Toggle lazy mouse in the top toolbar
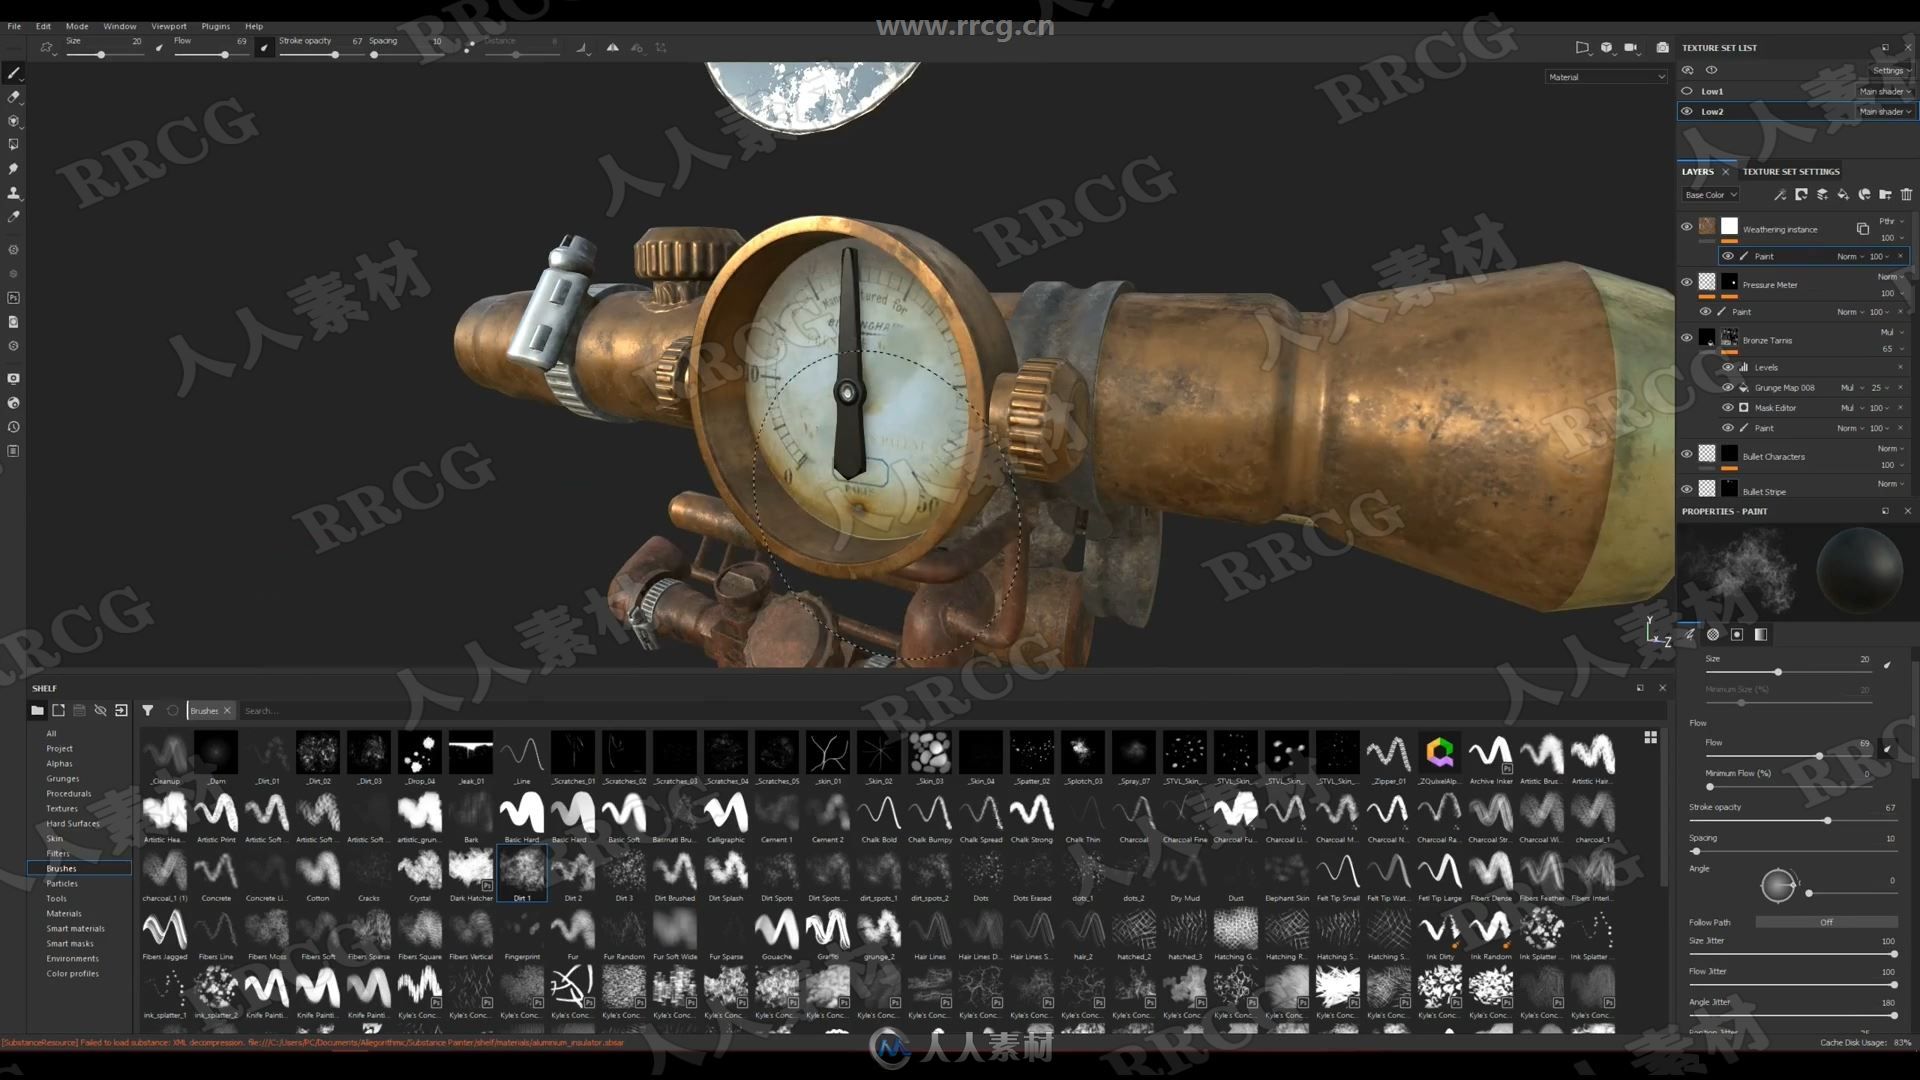1920x1080 pixels. 469,47
